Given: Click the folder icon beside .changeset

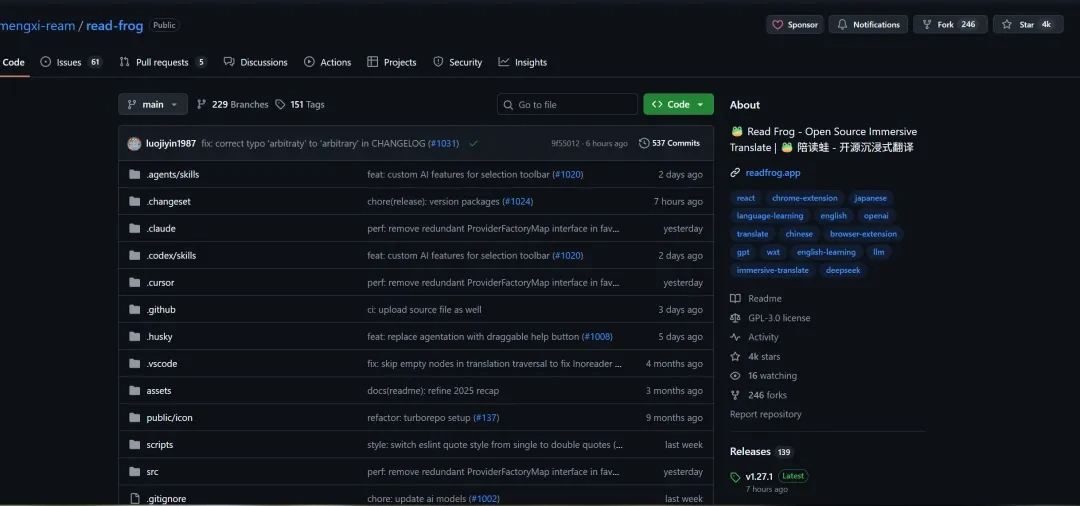Looking at the screenshot, I should pyautogui.click(x=134, y=202).
